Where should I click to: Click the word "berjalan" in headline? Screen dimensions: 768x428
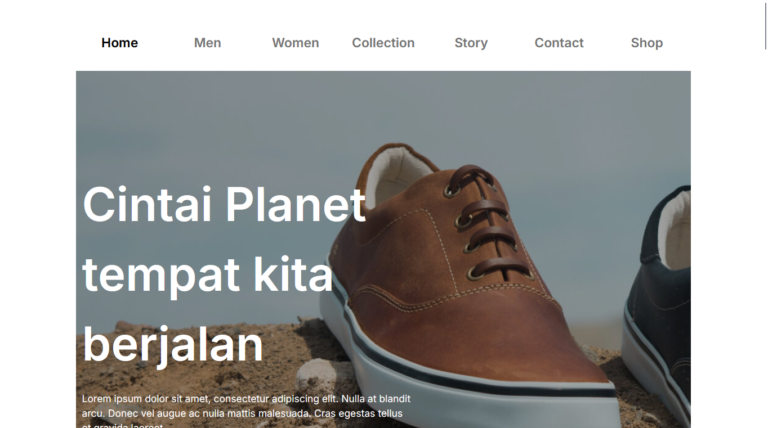click(x=173, y=345)
